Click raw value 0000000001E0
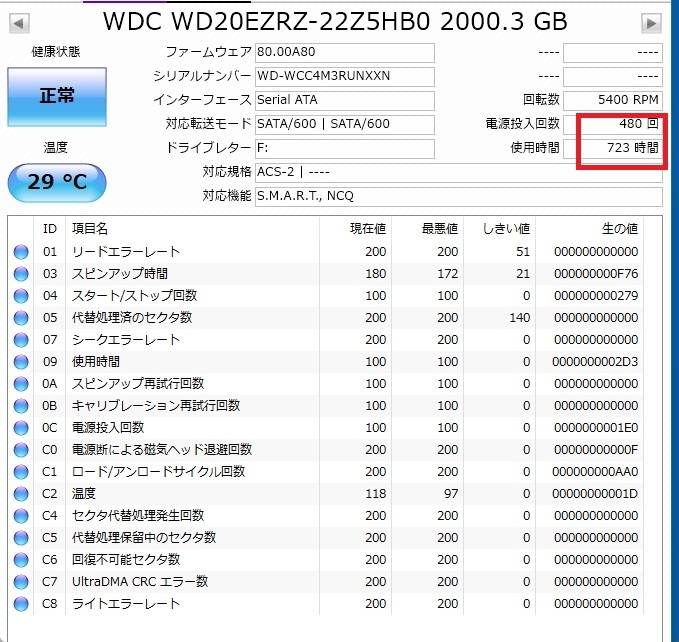 [596, 428]
